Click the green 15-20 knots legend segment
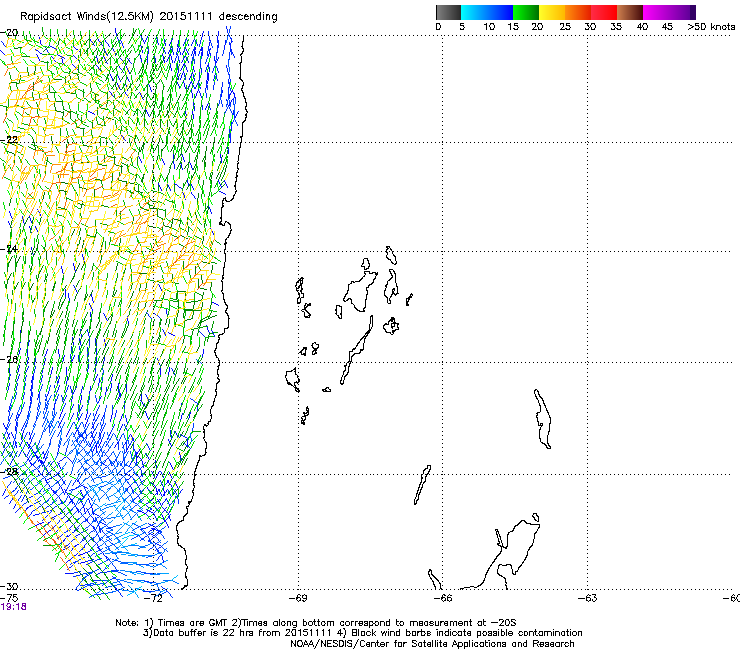Image resolution: width=740 pixels, height=650 pixels. coord(526,12)
